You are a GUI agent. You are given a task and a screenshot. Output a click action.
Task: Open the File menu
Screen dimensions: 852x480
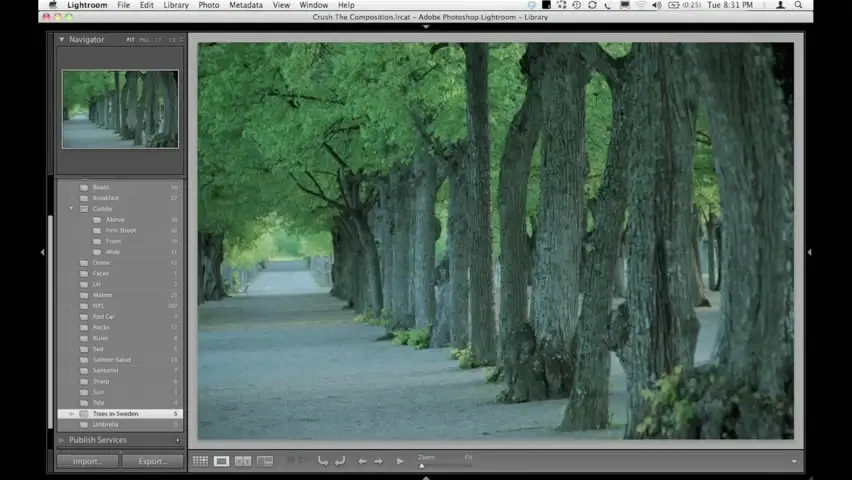pos(123,5)
